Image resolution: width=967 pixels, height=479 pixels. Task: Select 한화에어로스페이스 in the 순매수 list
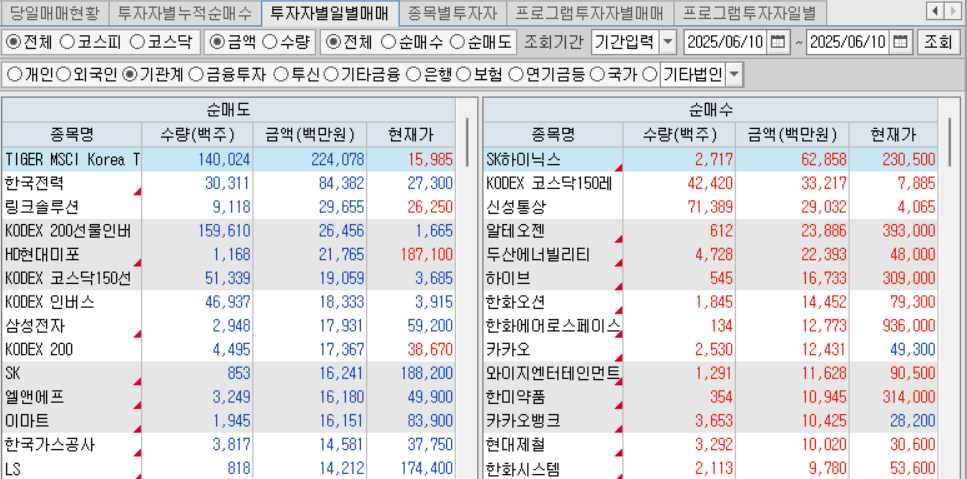tap(710, 326)
